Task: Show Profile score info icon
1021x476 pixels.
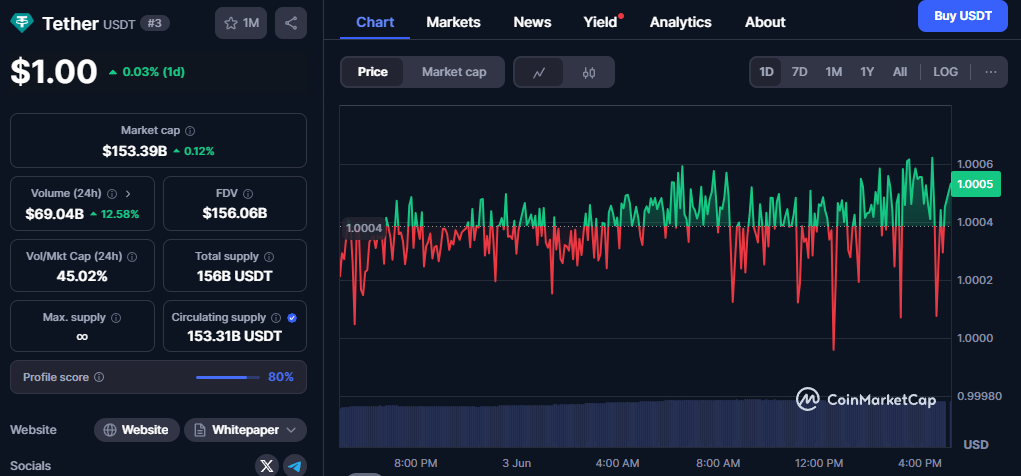Action: click(99, 377)
